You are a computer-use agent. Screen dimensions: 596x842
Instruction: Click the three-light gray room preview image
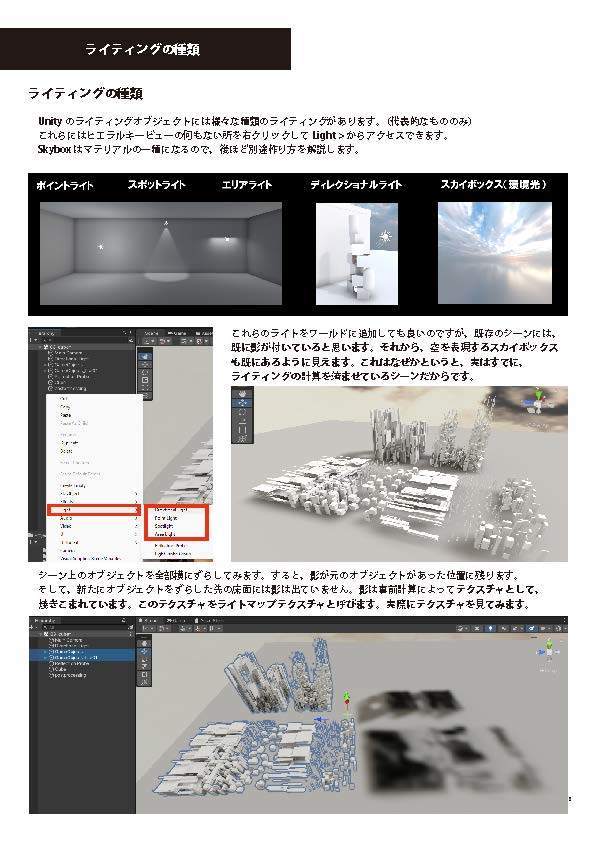click(x=161, y=253)
